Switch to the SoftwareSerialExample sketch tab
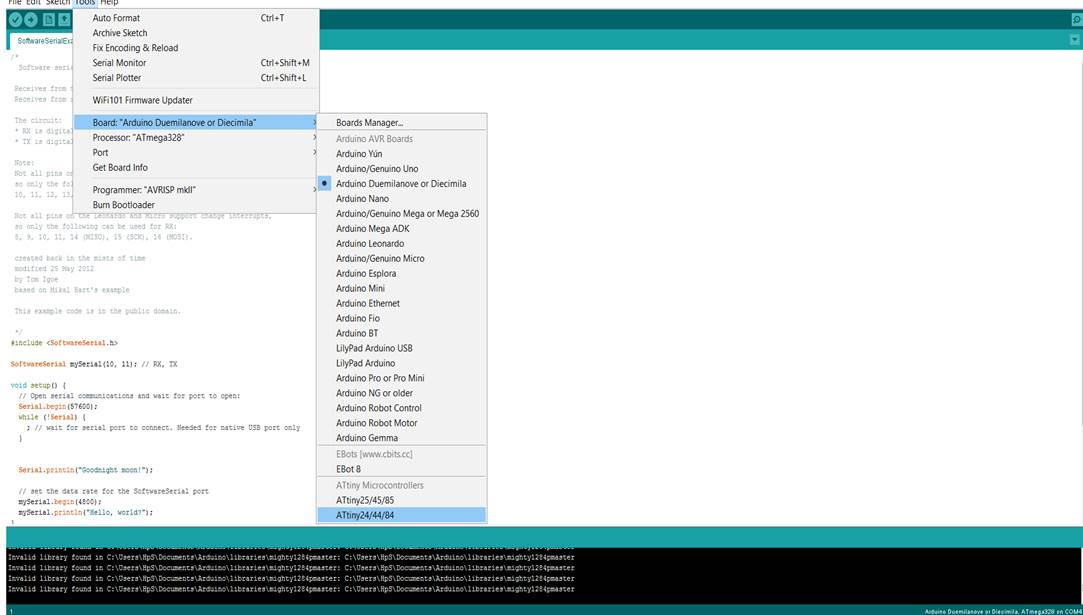 (x=43, y=41)
